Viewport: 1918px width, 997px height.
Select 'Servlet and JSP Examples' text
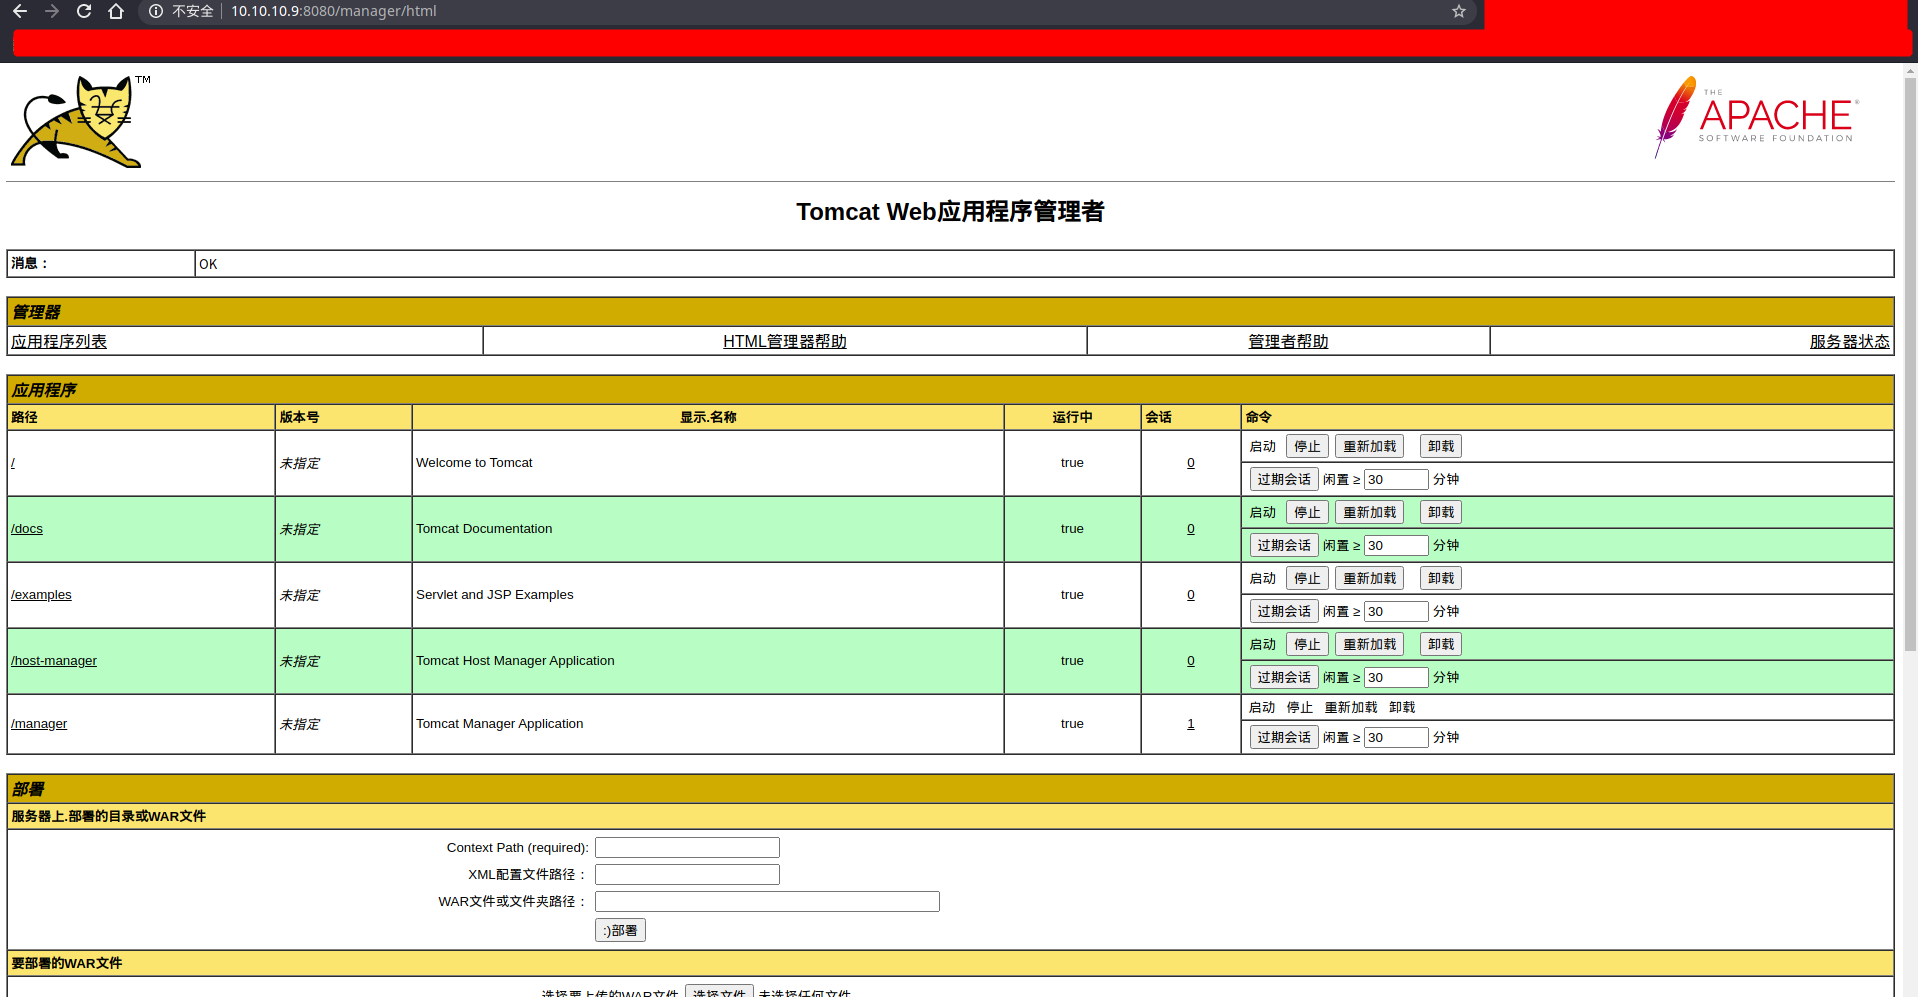[495, 594]
